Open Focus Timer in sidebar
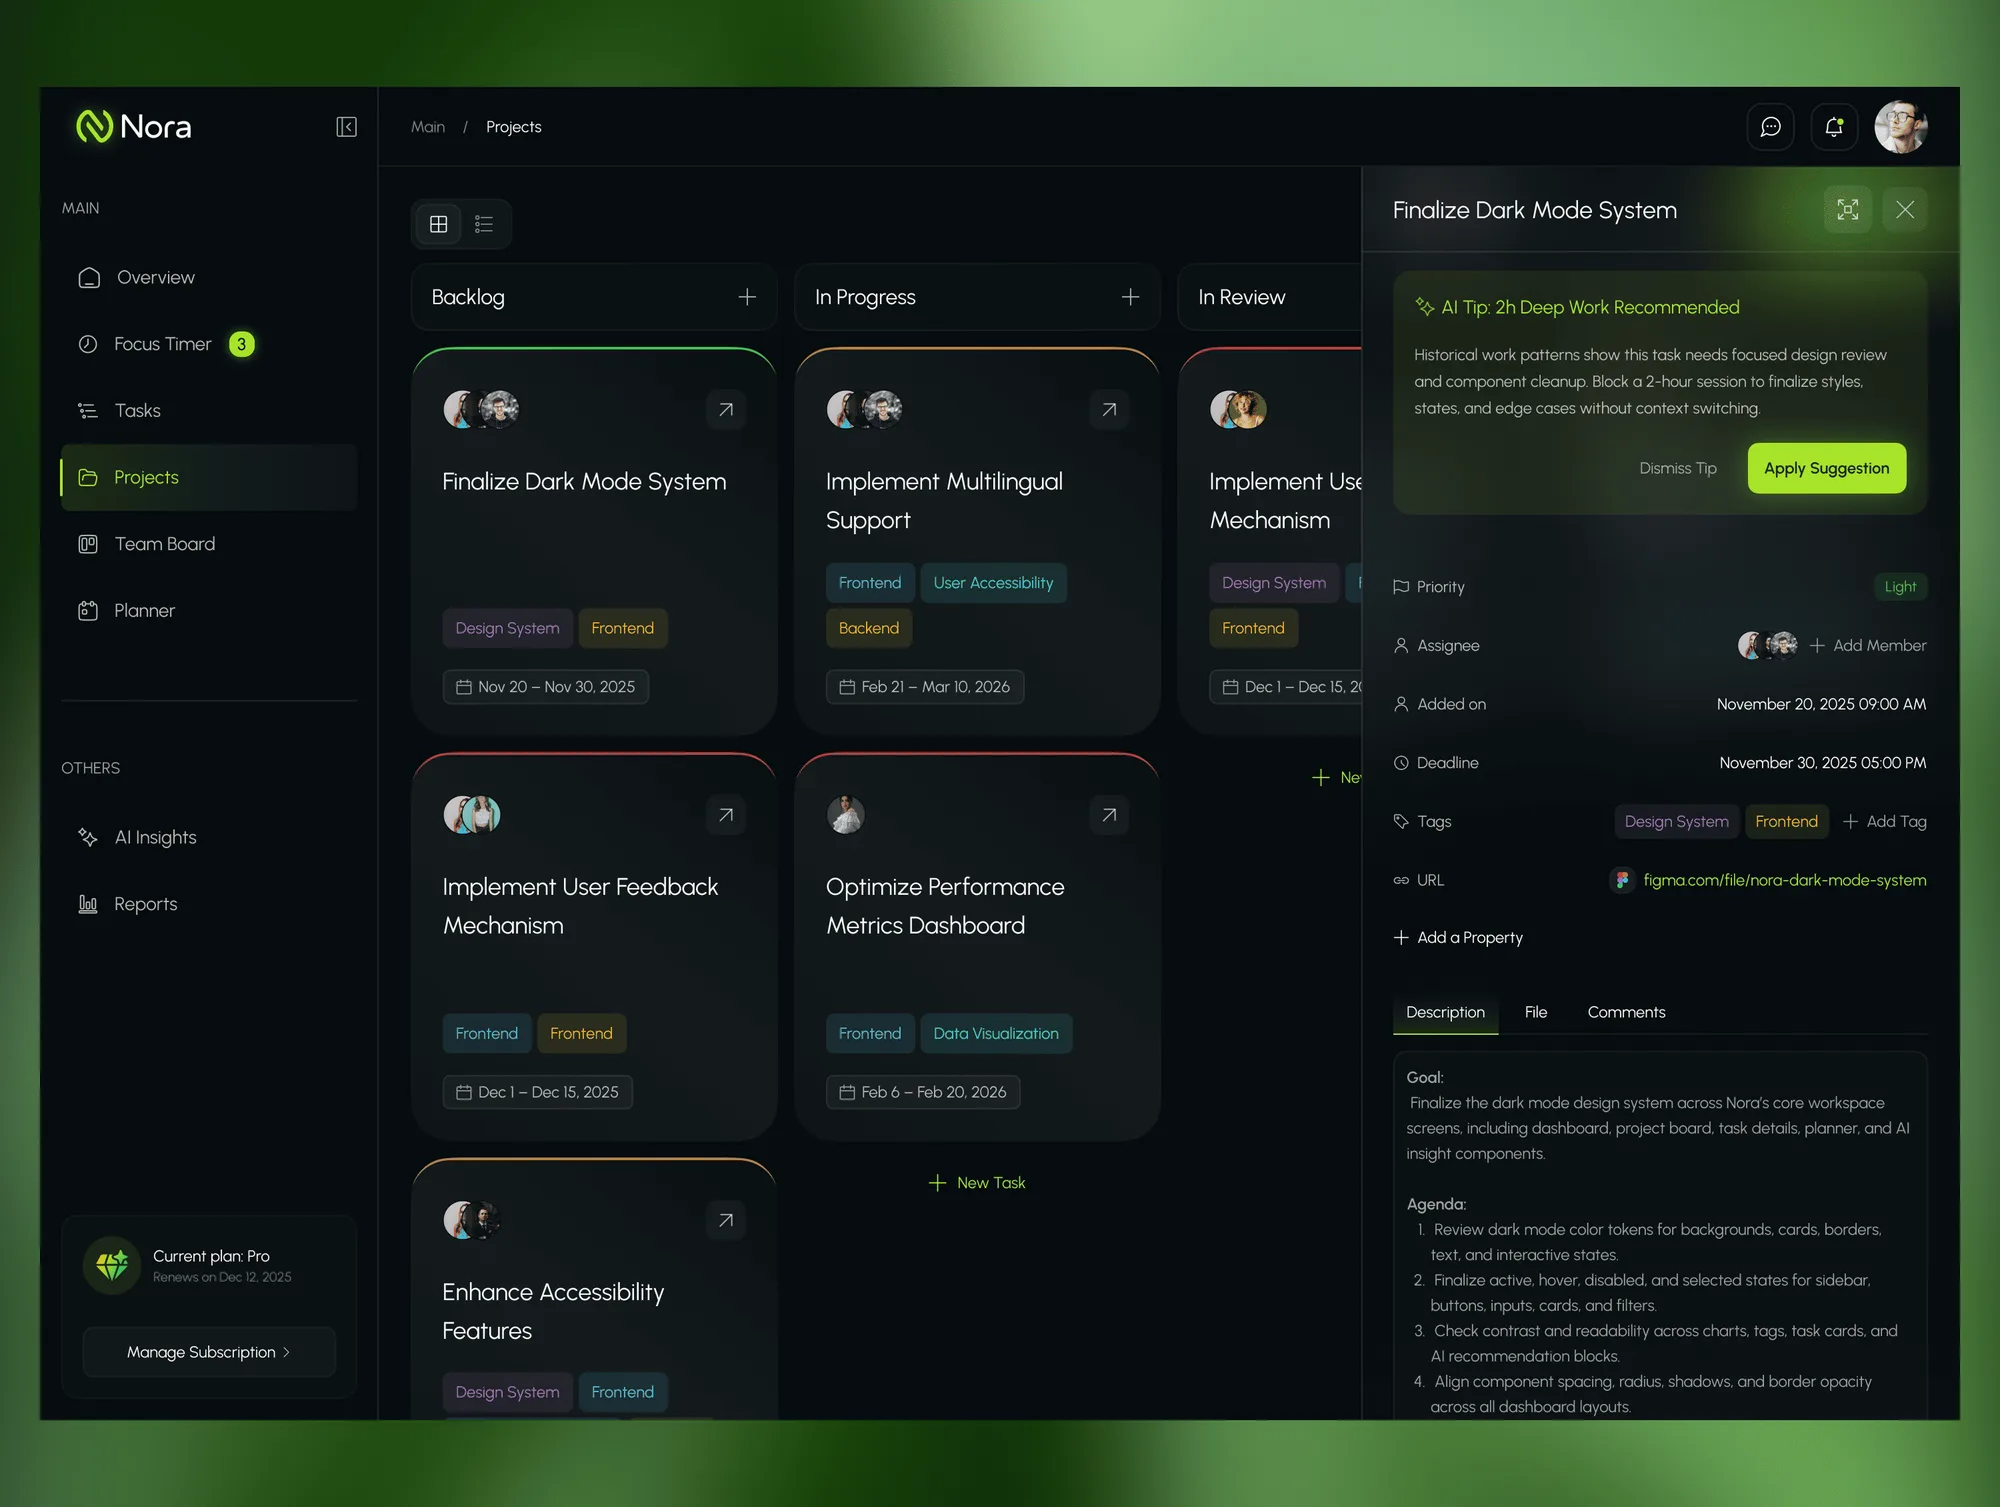Image resolution: width=2000 pixels, height=1507 pixels. 209,344
